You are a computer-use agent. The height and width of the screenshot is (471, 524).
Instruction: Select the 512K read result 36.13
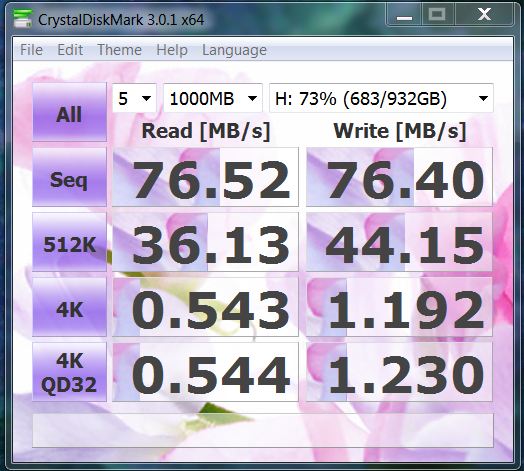[x=205, y=242]
